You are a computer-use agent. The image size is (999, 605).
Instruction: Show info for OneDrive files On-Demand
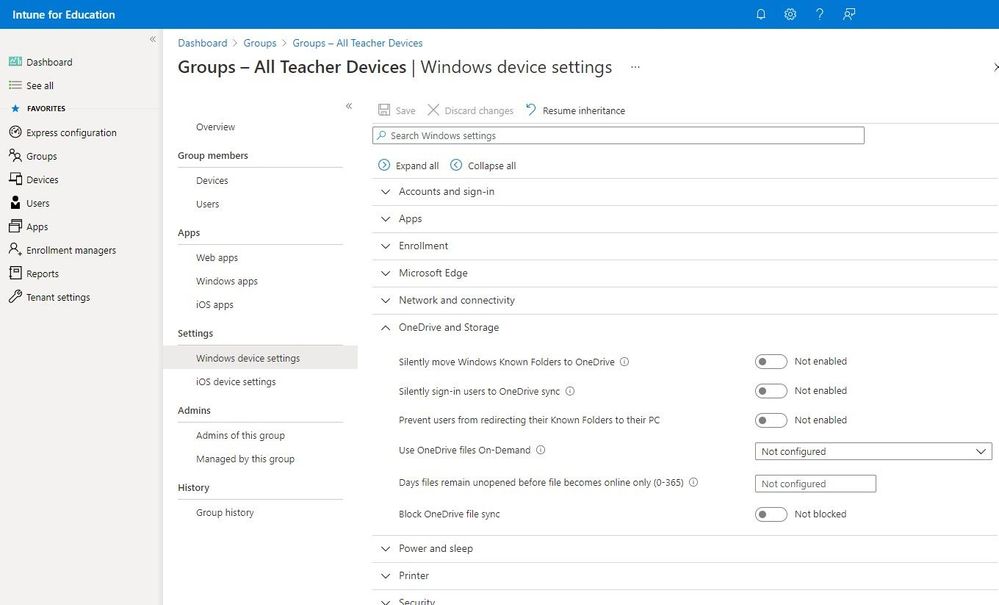tap(540, 450)
